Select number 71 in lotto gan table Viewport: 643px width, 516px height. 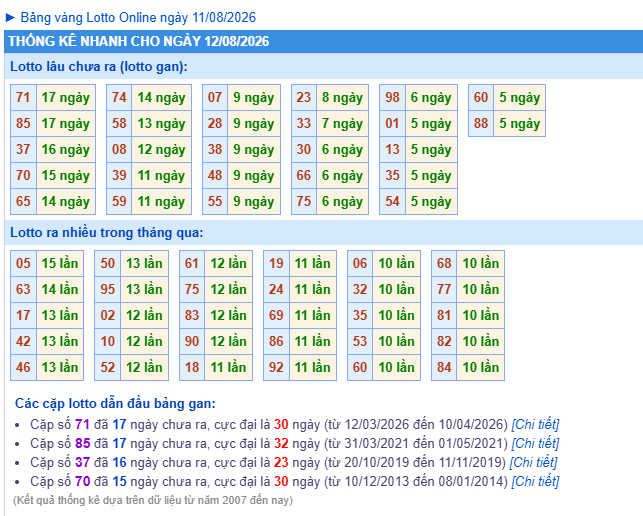23,98
